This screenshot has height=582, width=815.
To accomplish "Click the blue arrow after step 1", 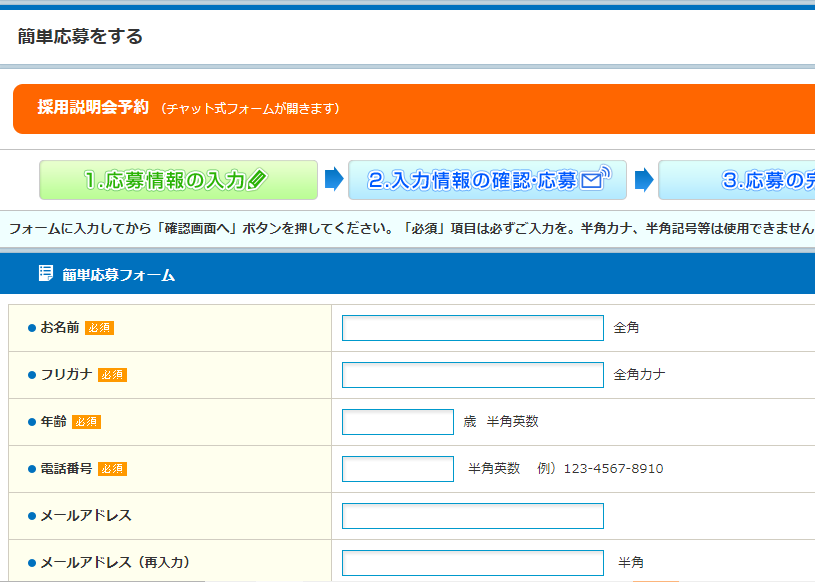I will 334,181.
